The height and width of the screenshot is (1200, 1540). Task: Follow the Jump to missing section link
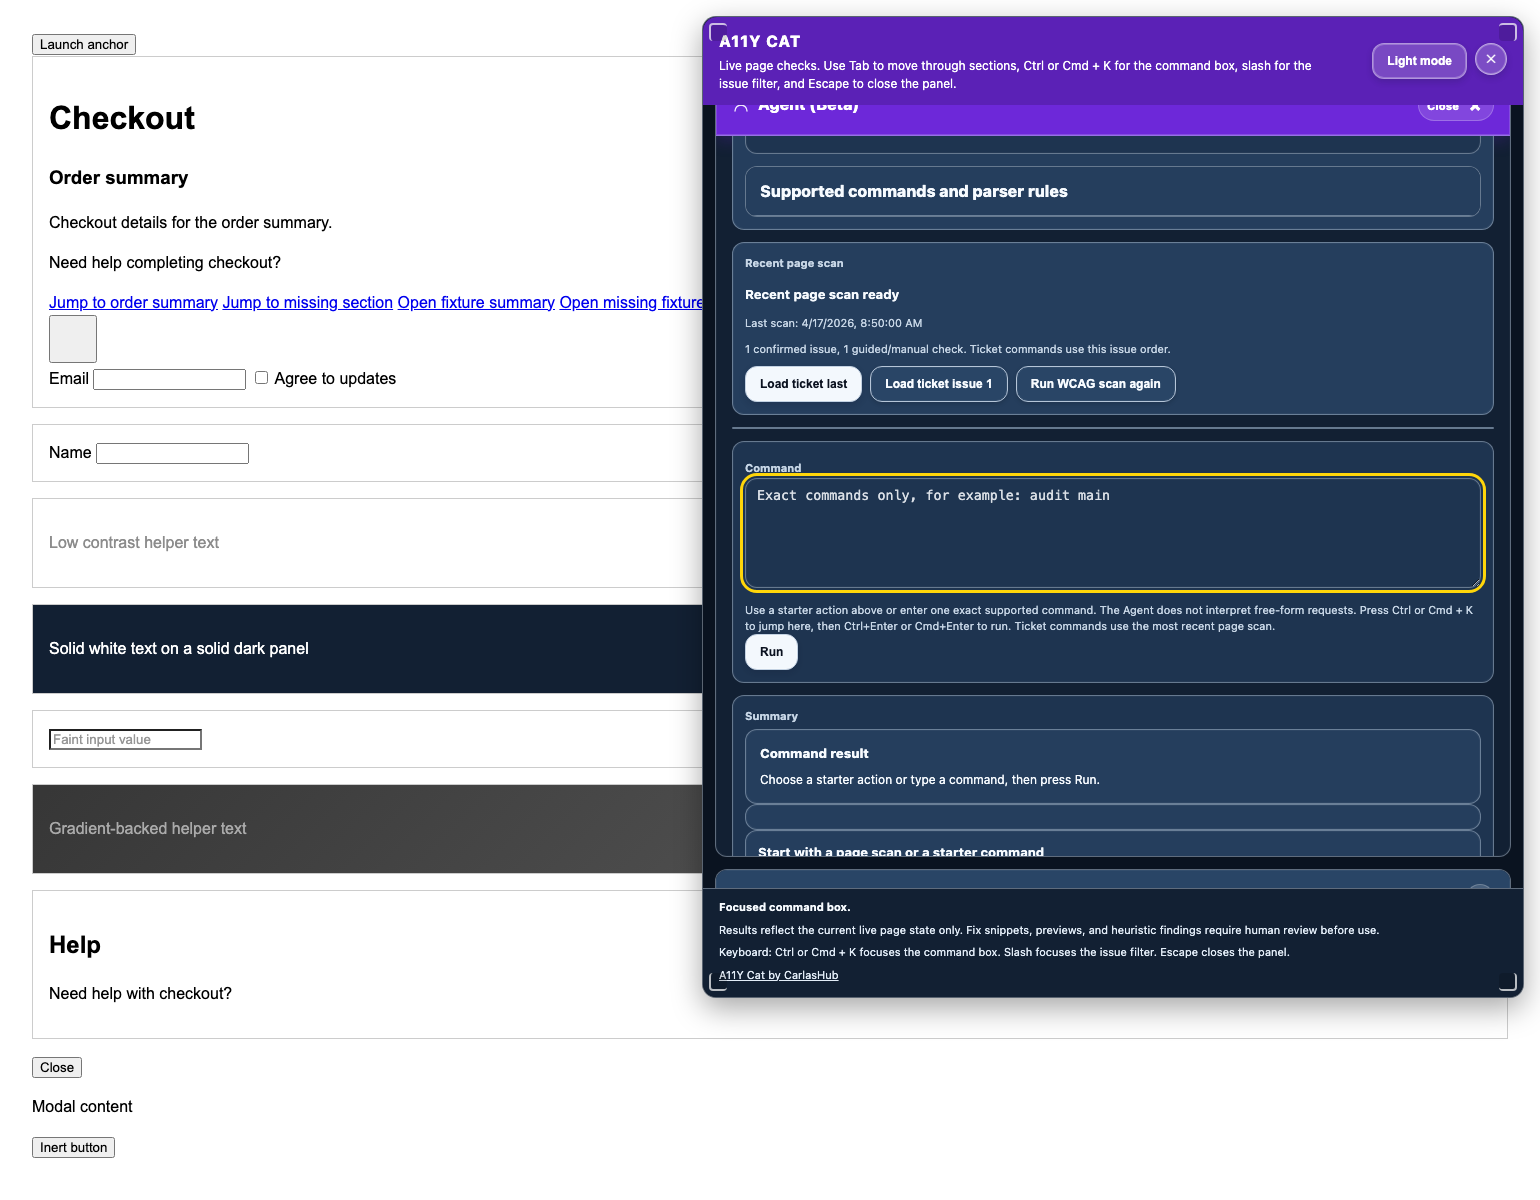point(307,303)
